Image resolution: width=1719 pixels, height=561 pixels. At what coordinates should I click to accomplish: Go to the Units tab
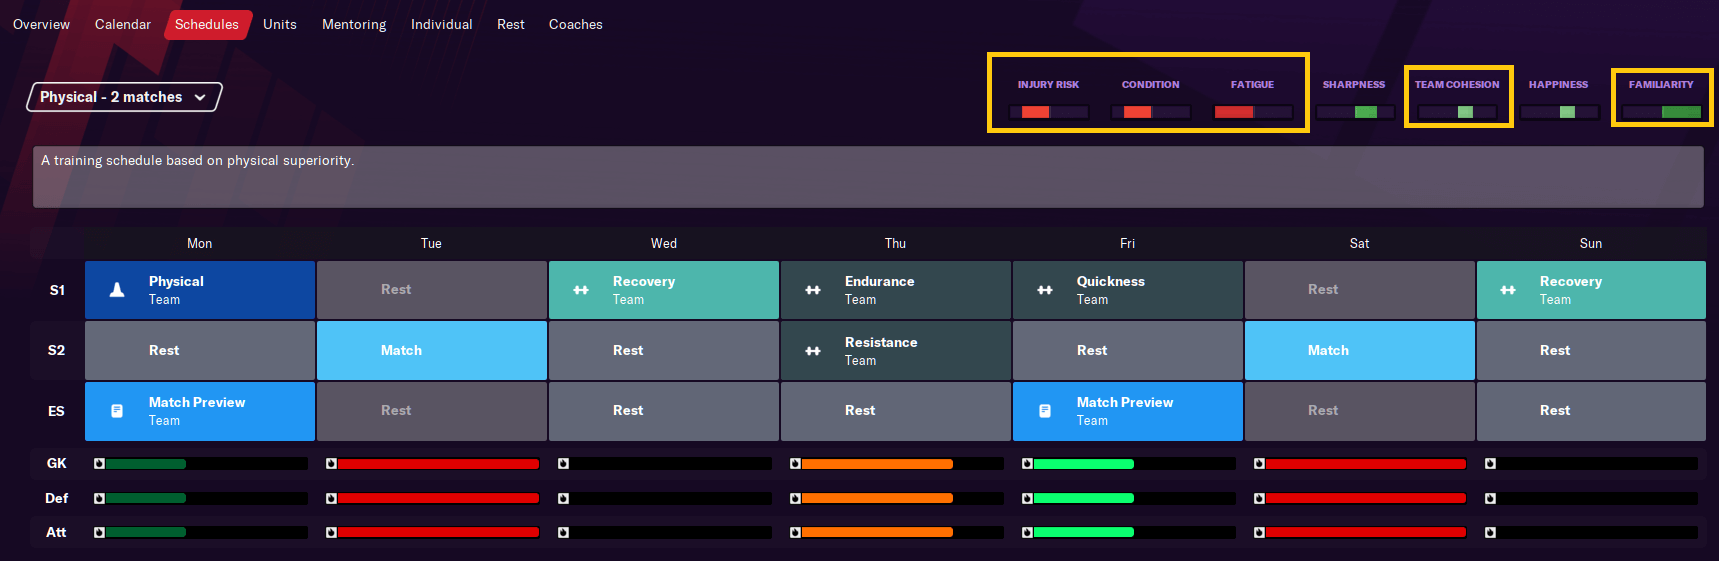pyautogui.click(x=280, y=24)
